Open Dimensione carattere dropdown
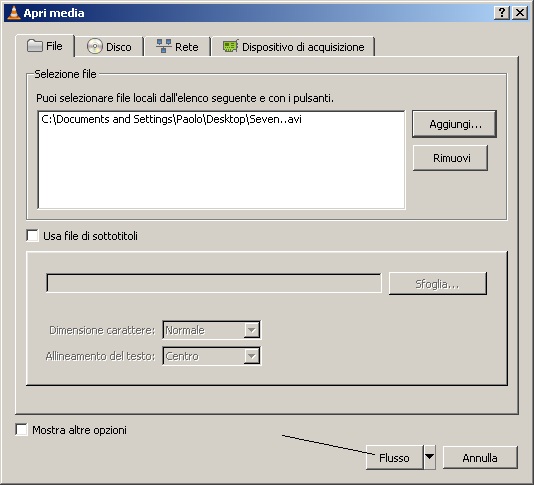534x485 pixels. [252, 330]
